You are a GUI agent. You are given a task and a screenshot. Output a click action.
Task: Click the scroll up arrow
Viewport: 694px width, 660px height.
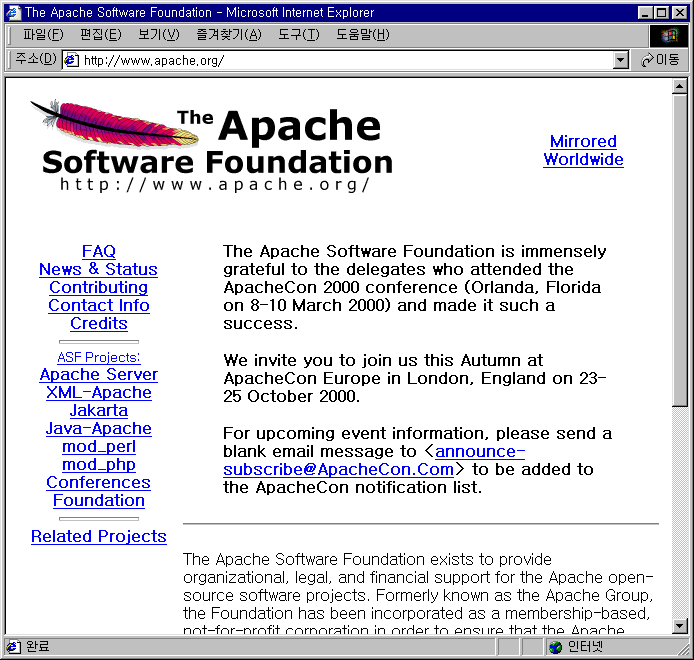coord(679,86)
